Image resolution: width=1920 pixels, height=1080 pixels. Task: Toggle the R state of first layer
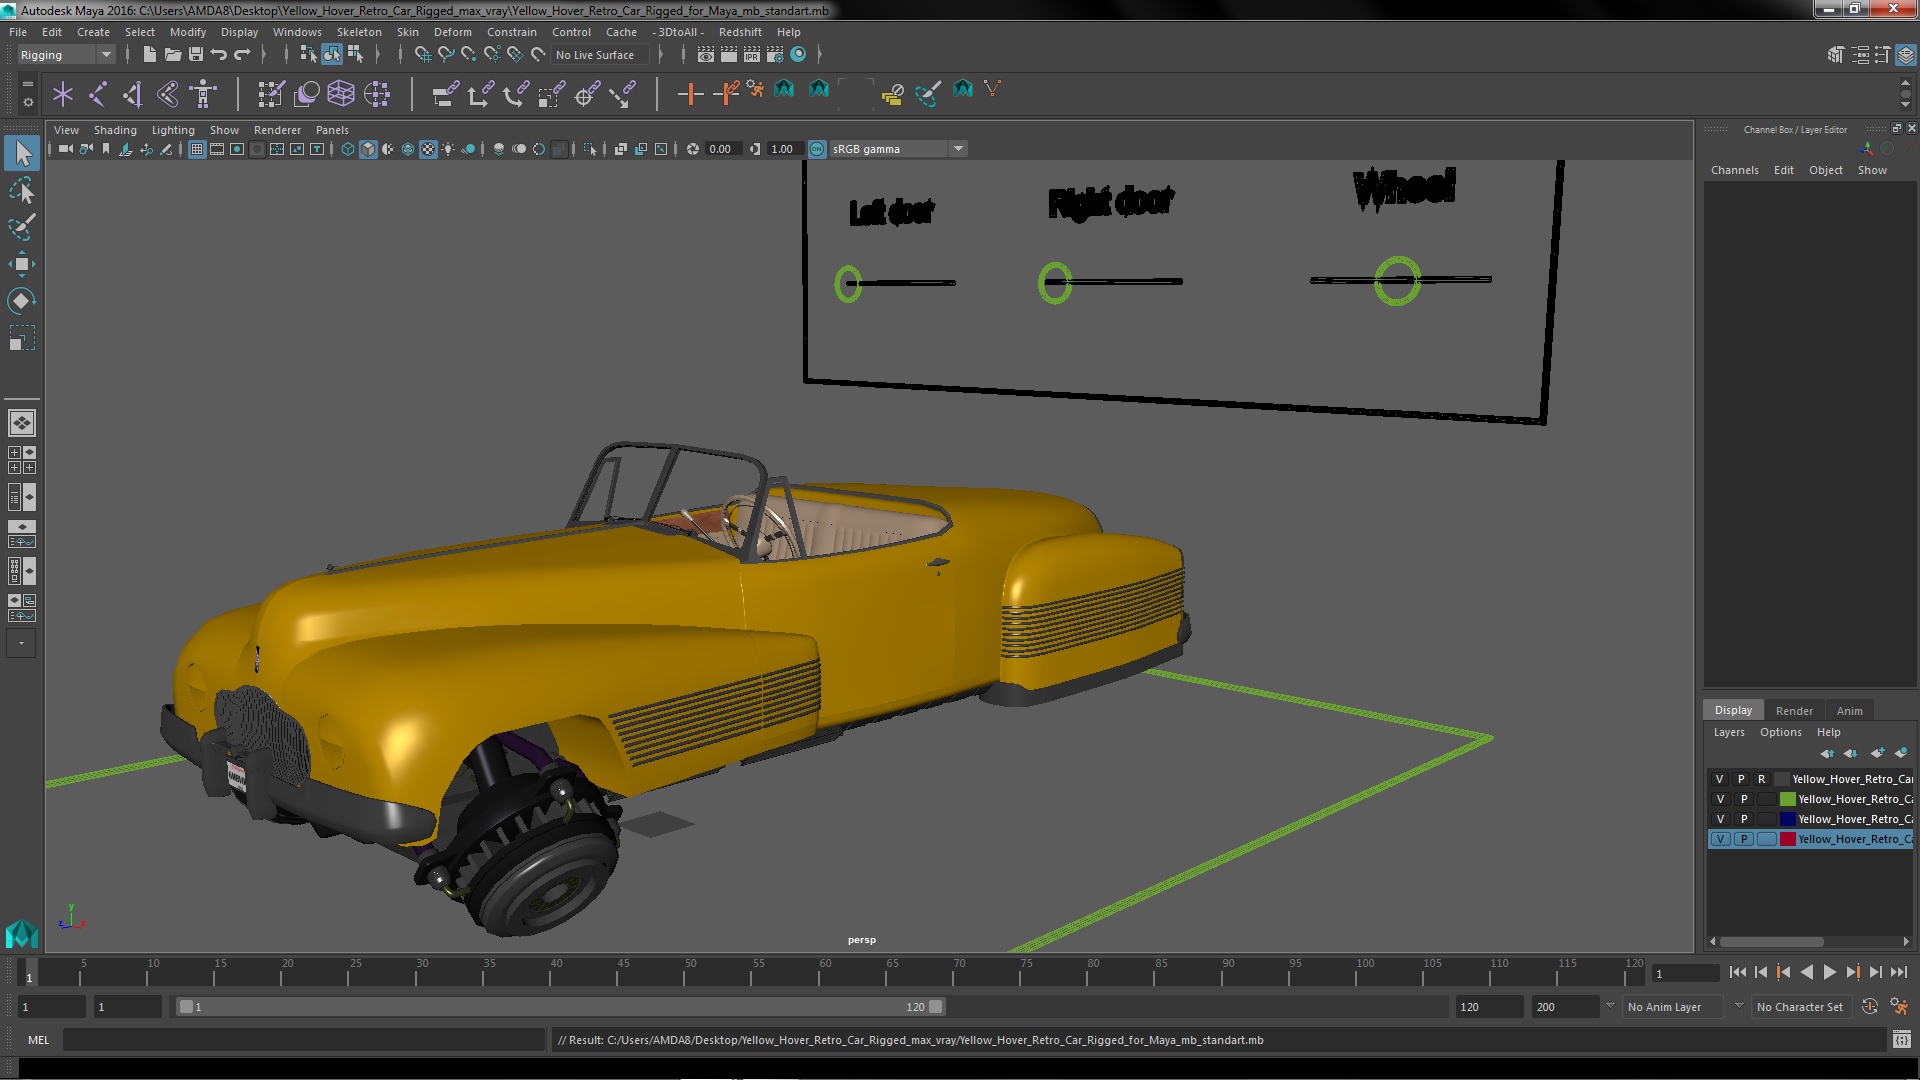pyautogui.click(x=1762, y=779)
